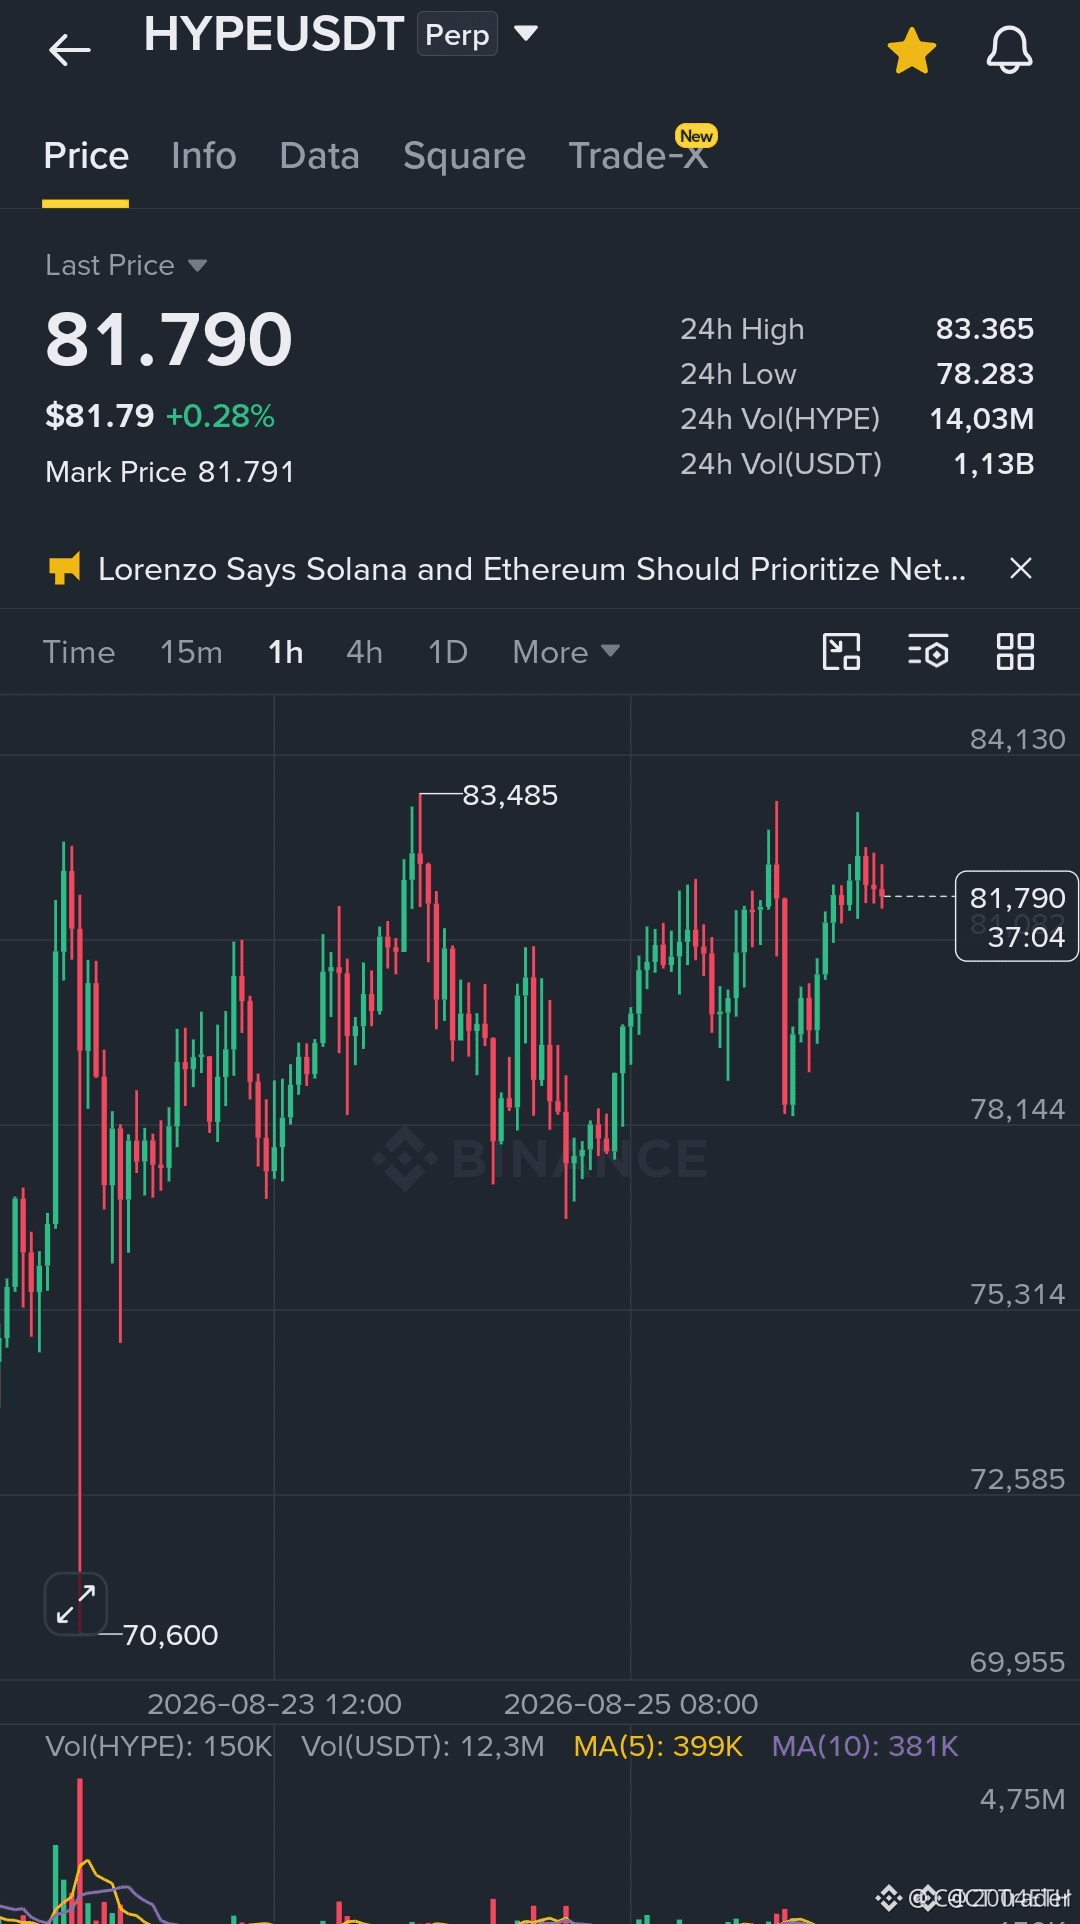Select the 4h chart interval
Image resolution: width=1080 pixels, height=1924 pixels.
click(x=364, y=652)
